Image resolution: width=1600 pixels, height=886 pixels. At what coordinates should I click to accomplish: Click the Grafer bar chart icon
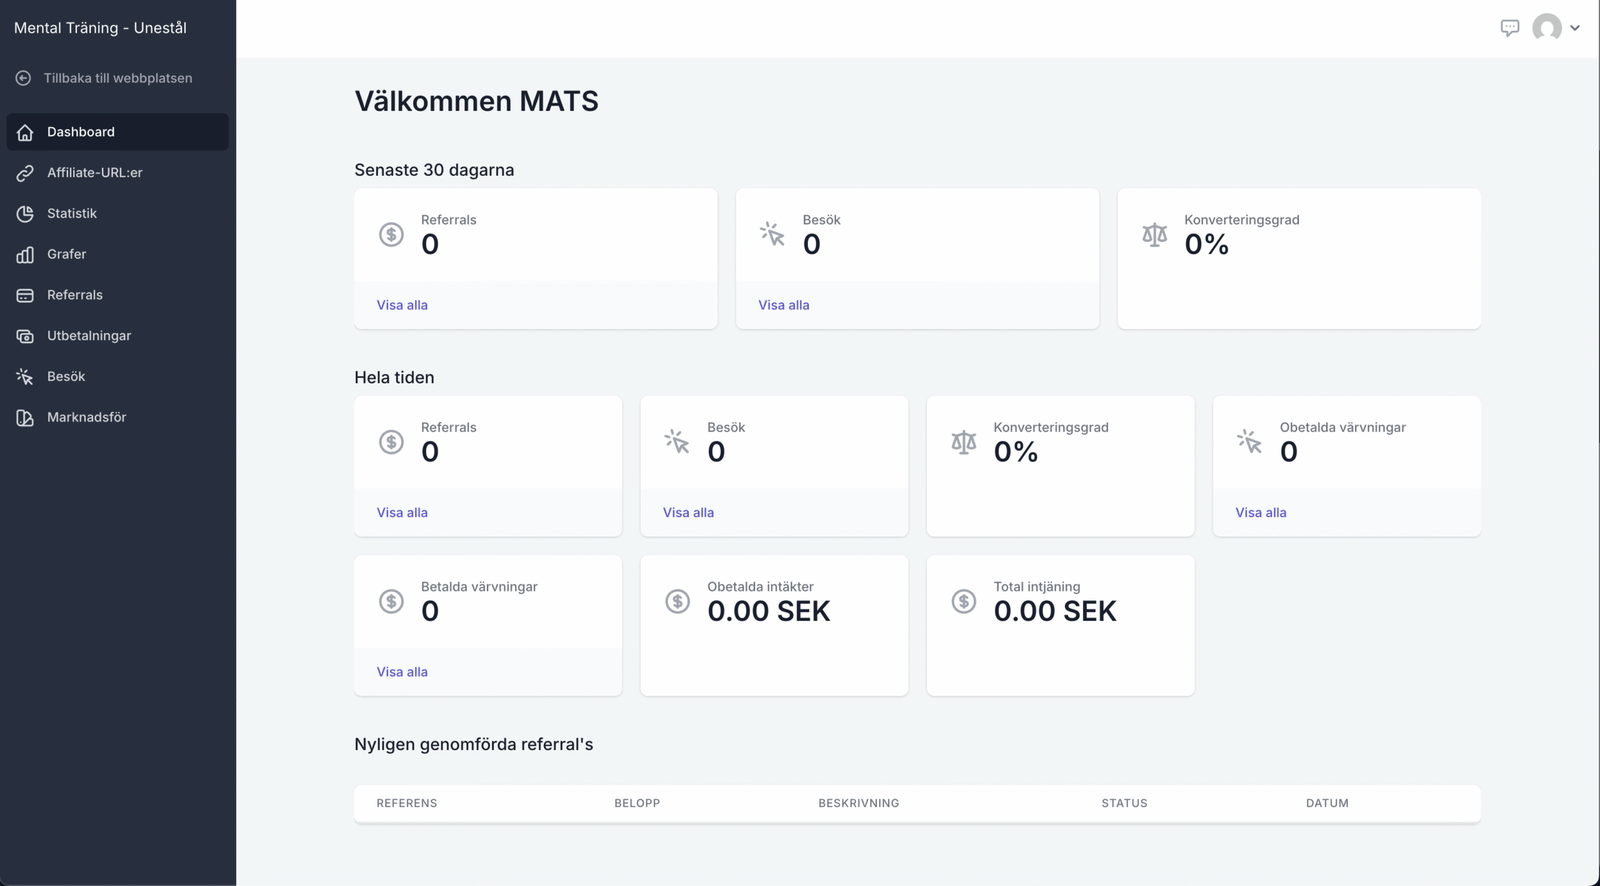25,255
